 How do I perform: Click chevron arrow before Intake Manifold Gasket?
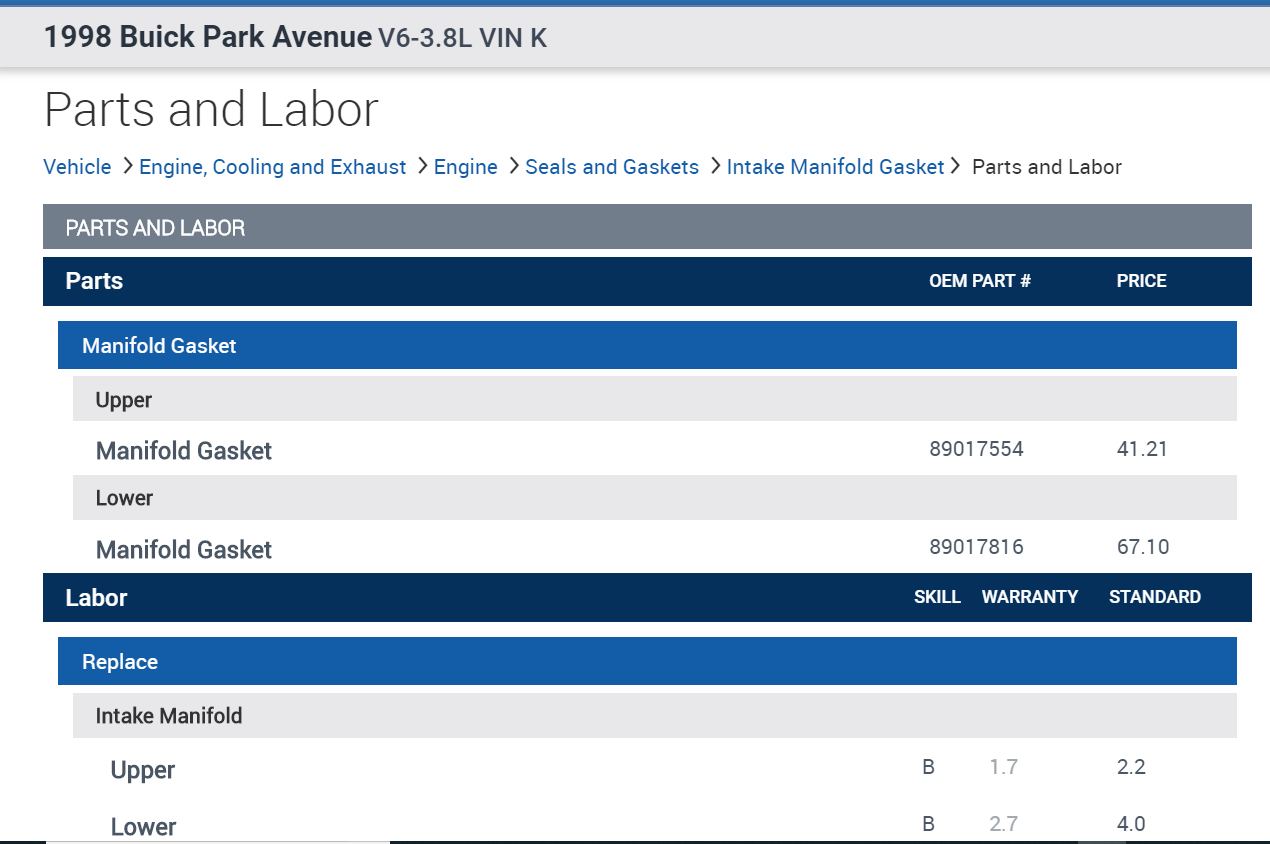pos(715,166)
